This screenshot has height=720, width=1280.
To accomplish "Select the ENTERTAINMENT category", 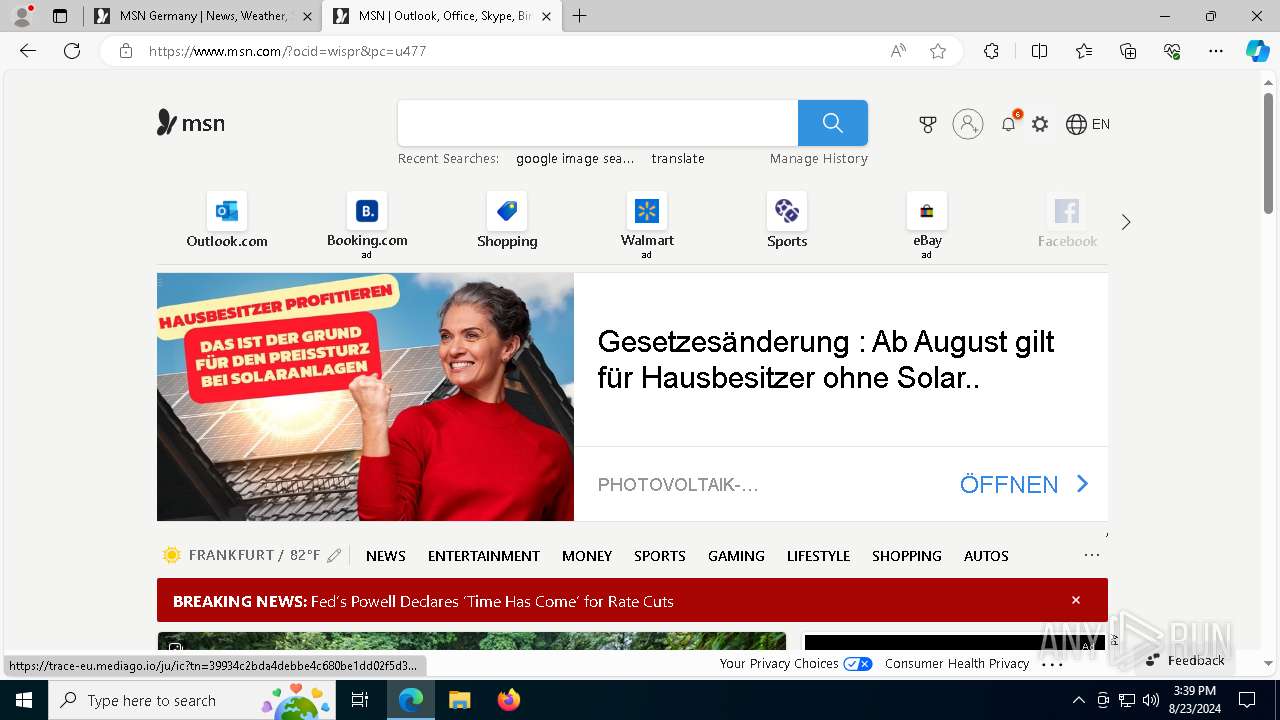I will click(484, 555).
